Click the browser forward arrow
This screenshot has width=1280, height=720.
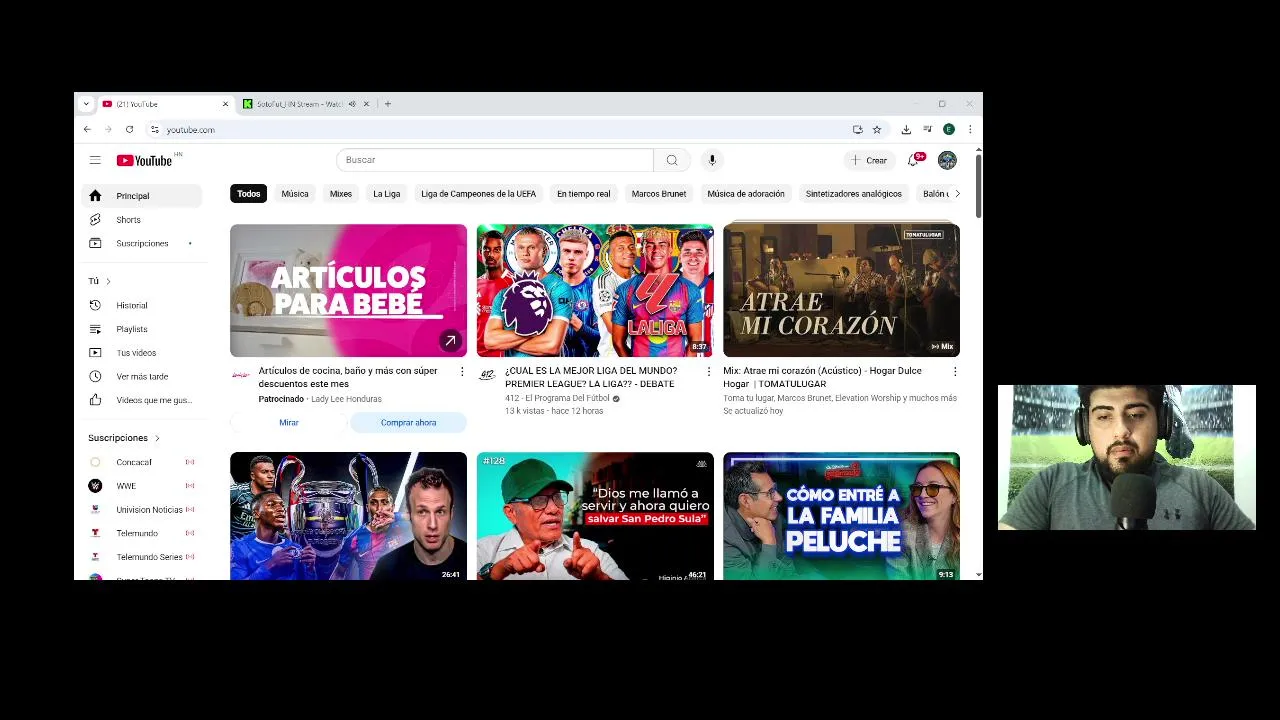[x=108, y=129]
